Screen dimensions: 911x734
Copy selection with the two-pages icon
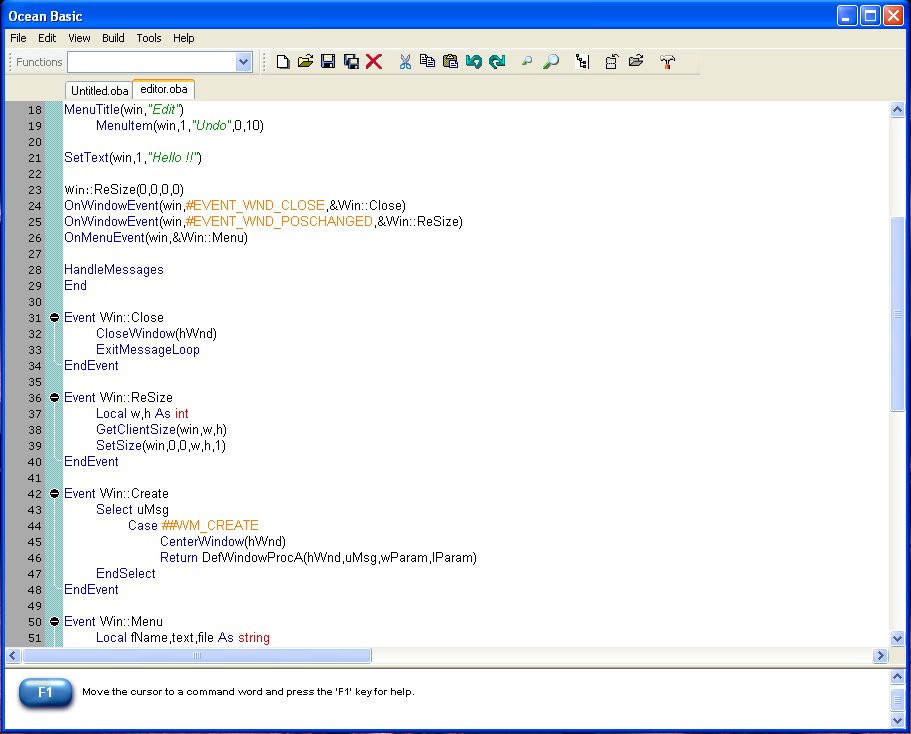click(x=428, y=61)
